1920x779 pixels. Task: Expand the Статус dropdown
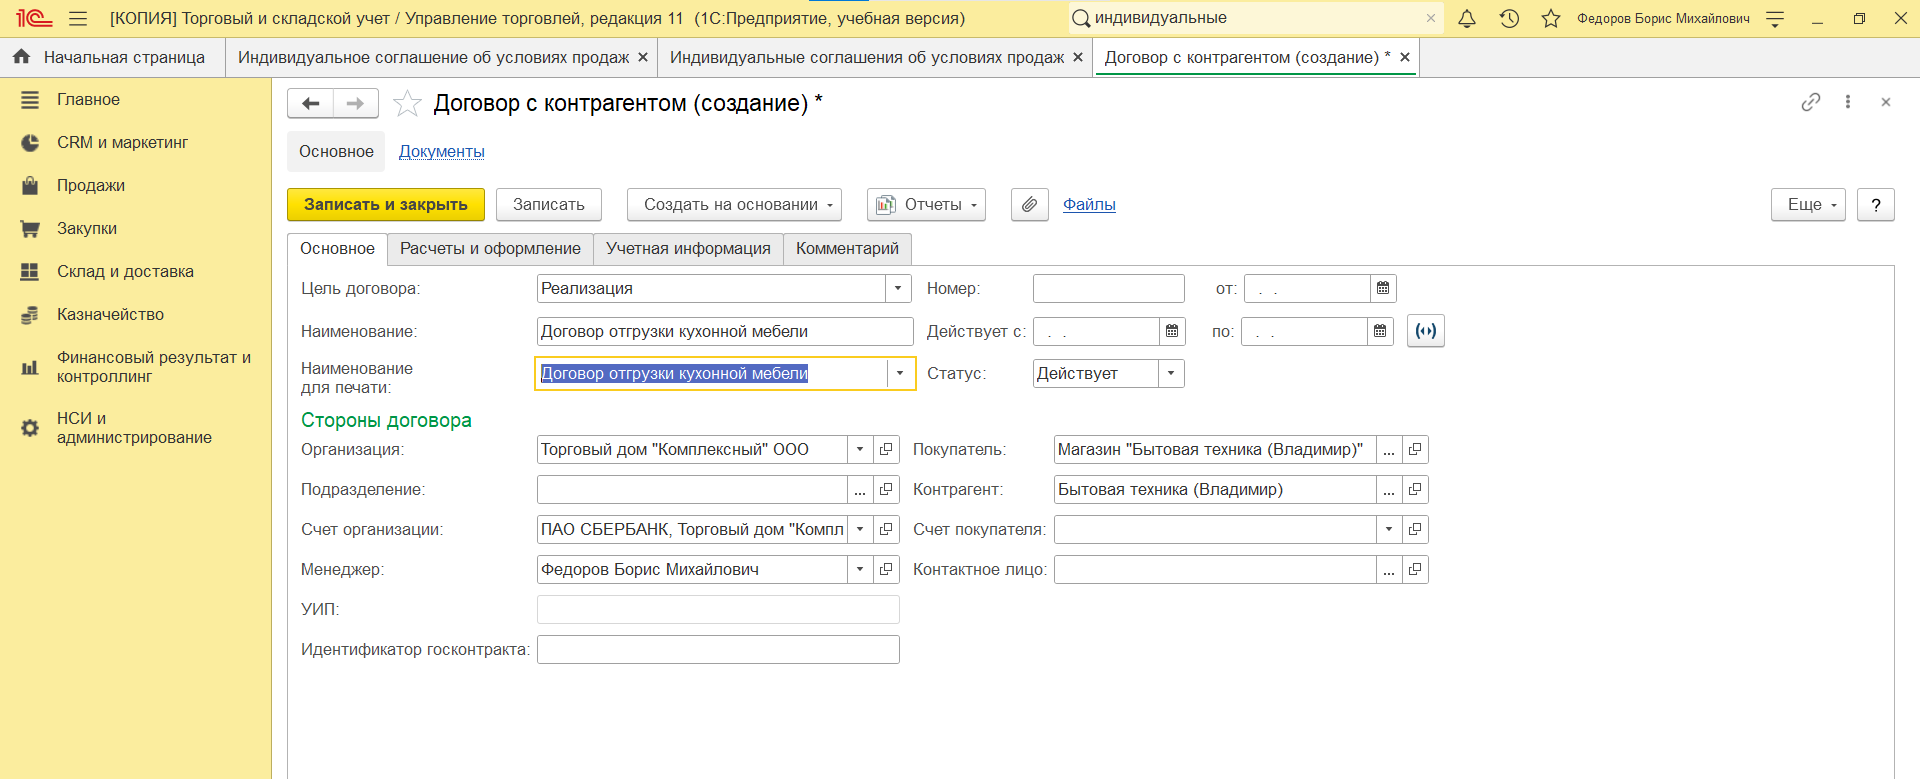(1171, 373)
